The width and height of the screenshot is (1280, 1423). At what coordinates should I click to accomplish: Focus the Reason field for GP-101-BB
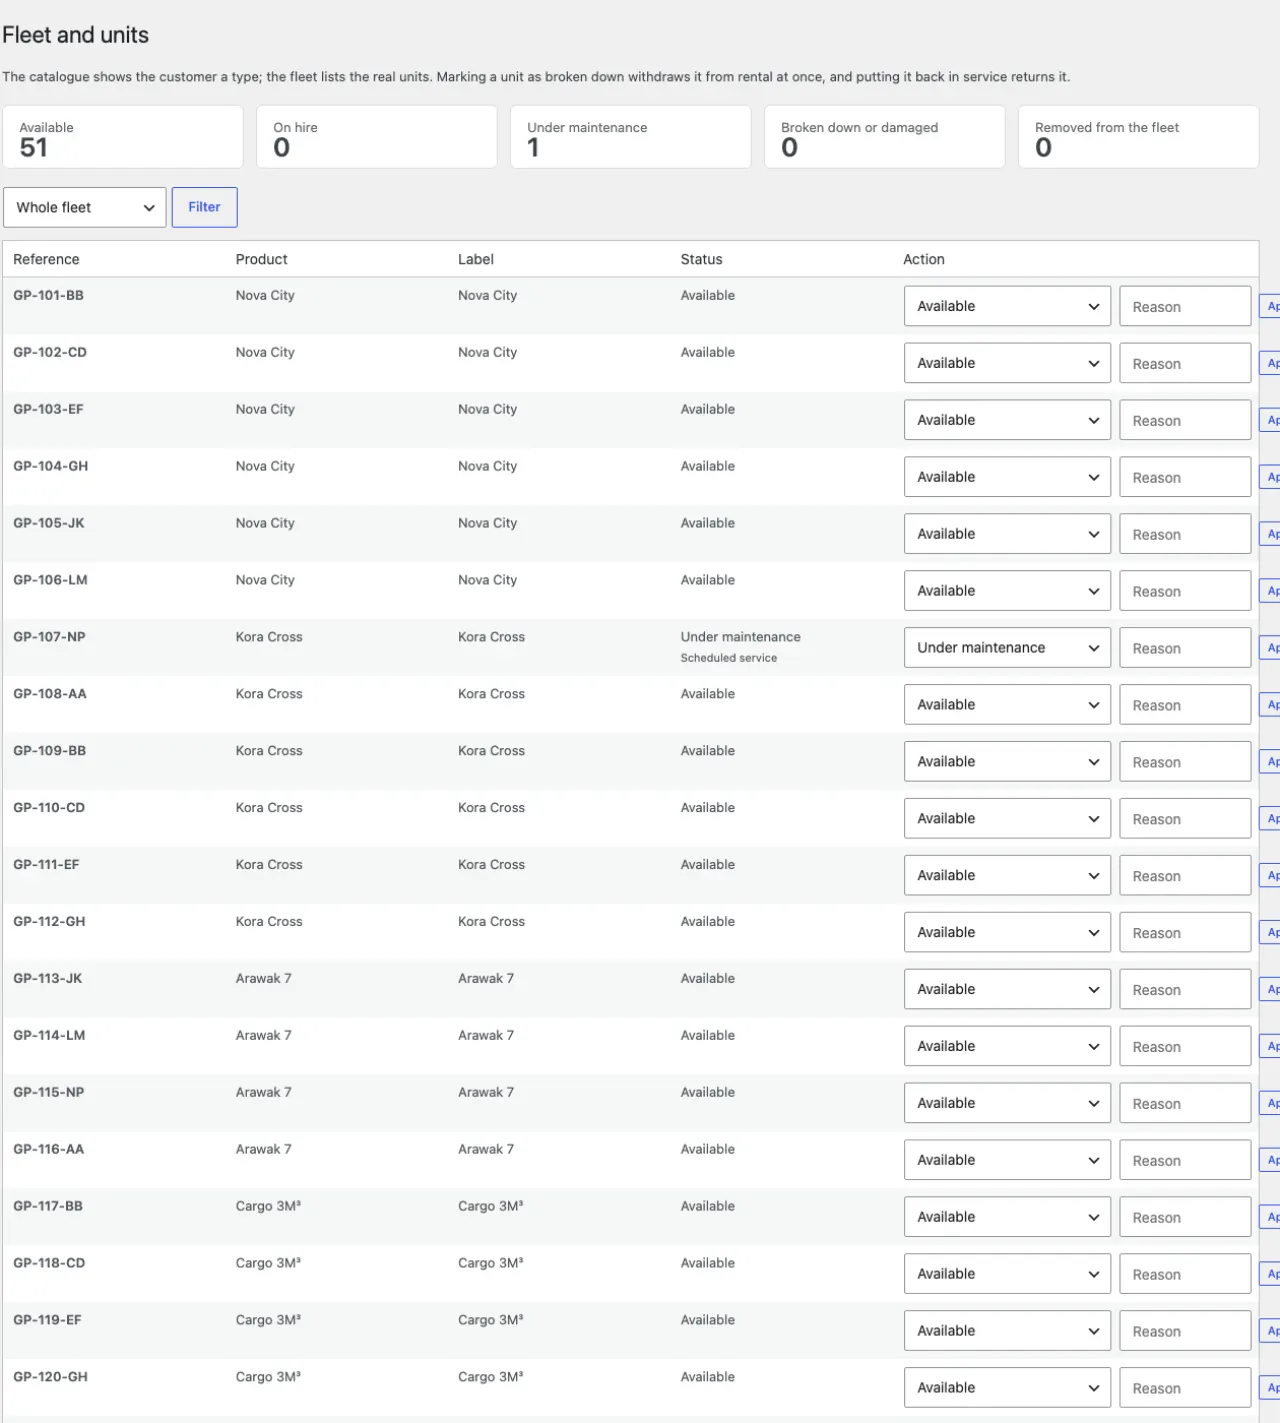click(x=1185, y=306)
